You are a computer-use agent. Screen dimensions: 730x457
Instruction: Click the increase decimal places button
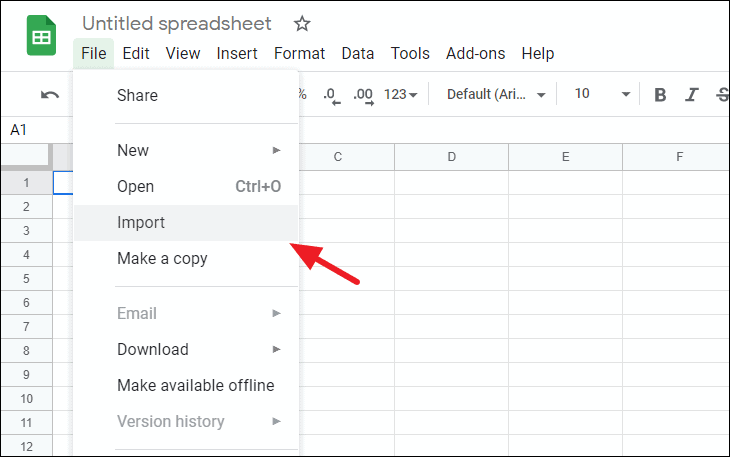[362, 95]
